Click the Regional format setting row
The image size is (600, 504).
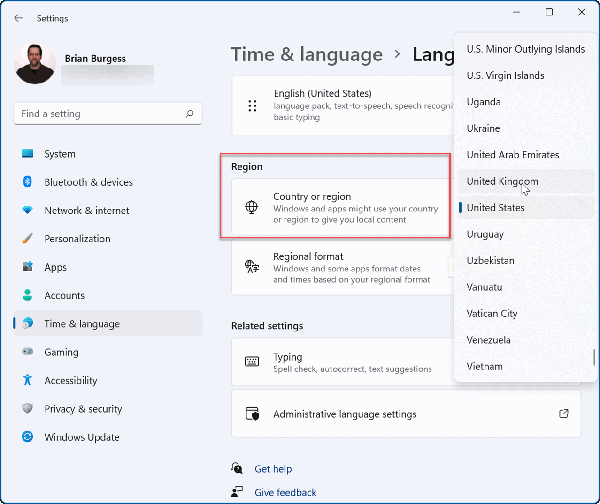(x=342, y=267)
